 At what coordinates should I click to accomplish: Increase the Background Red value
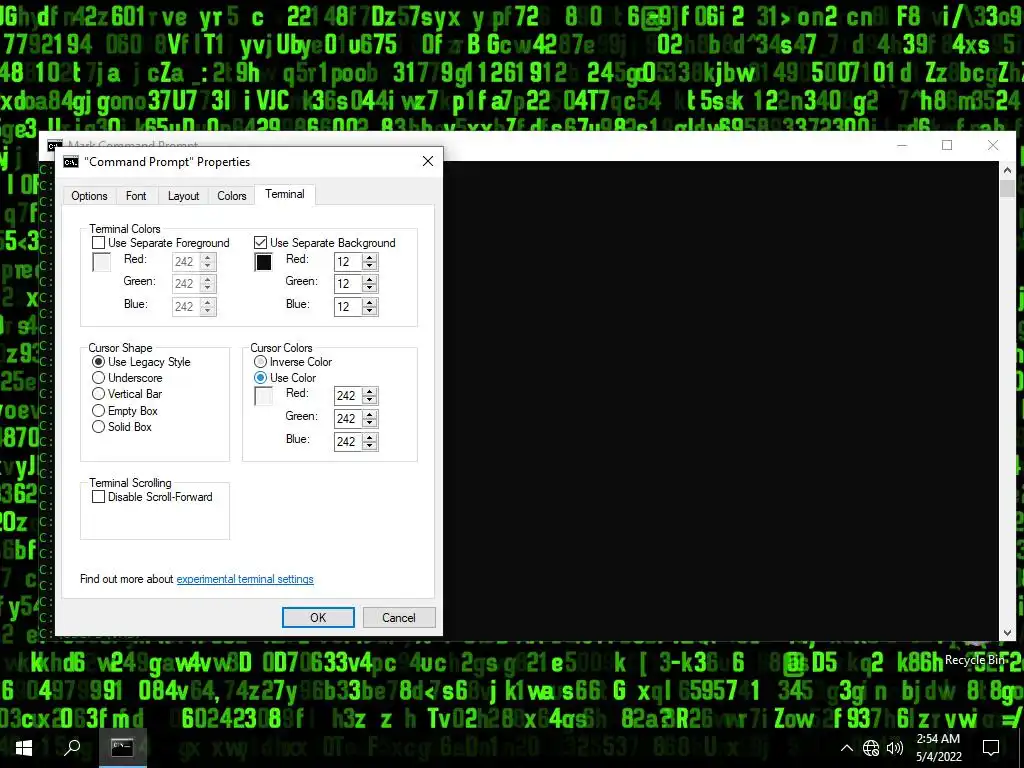click(x=370, y=258)
